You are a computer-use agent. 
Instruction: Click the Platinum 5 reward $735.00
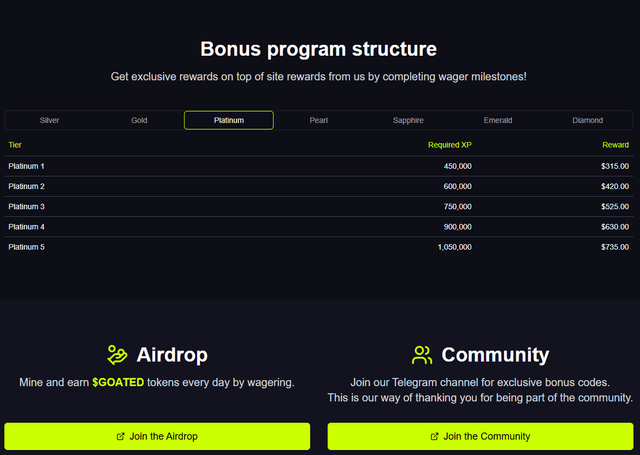[615, 247]
